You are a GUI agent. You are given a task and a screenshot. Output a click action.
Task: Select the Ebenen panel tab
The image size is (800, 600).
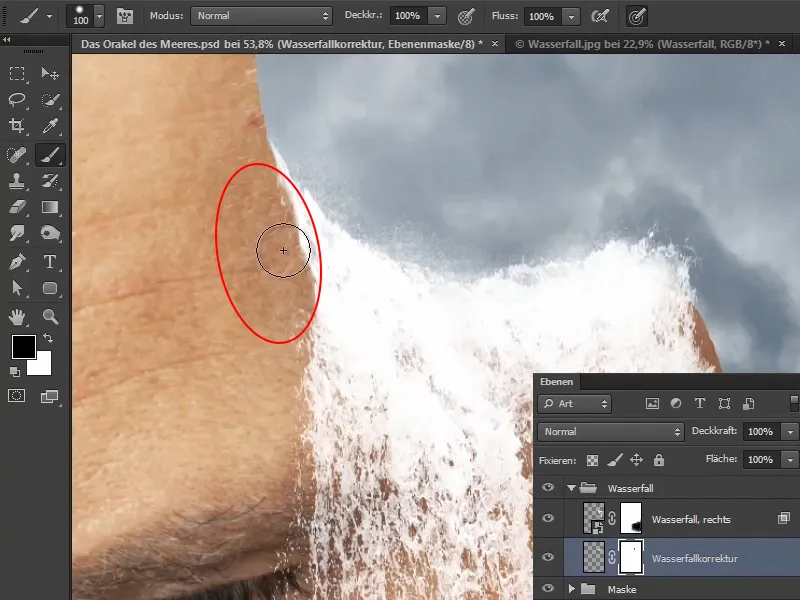coord(556,382)
